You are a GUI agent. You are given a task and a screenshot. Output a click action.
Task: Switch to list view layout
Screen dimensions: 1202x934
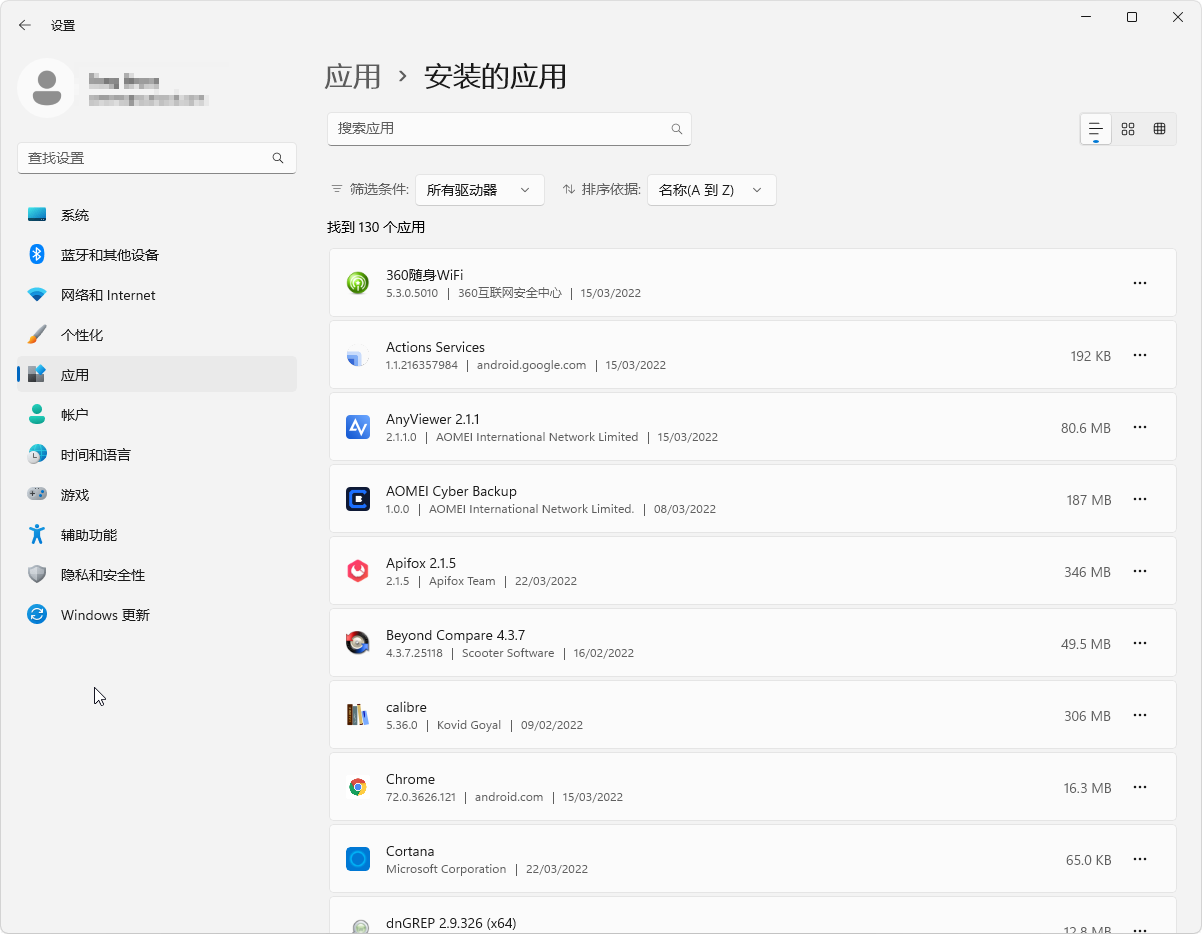point(1096,129)
